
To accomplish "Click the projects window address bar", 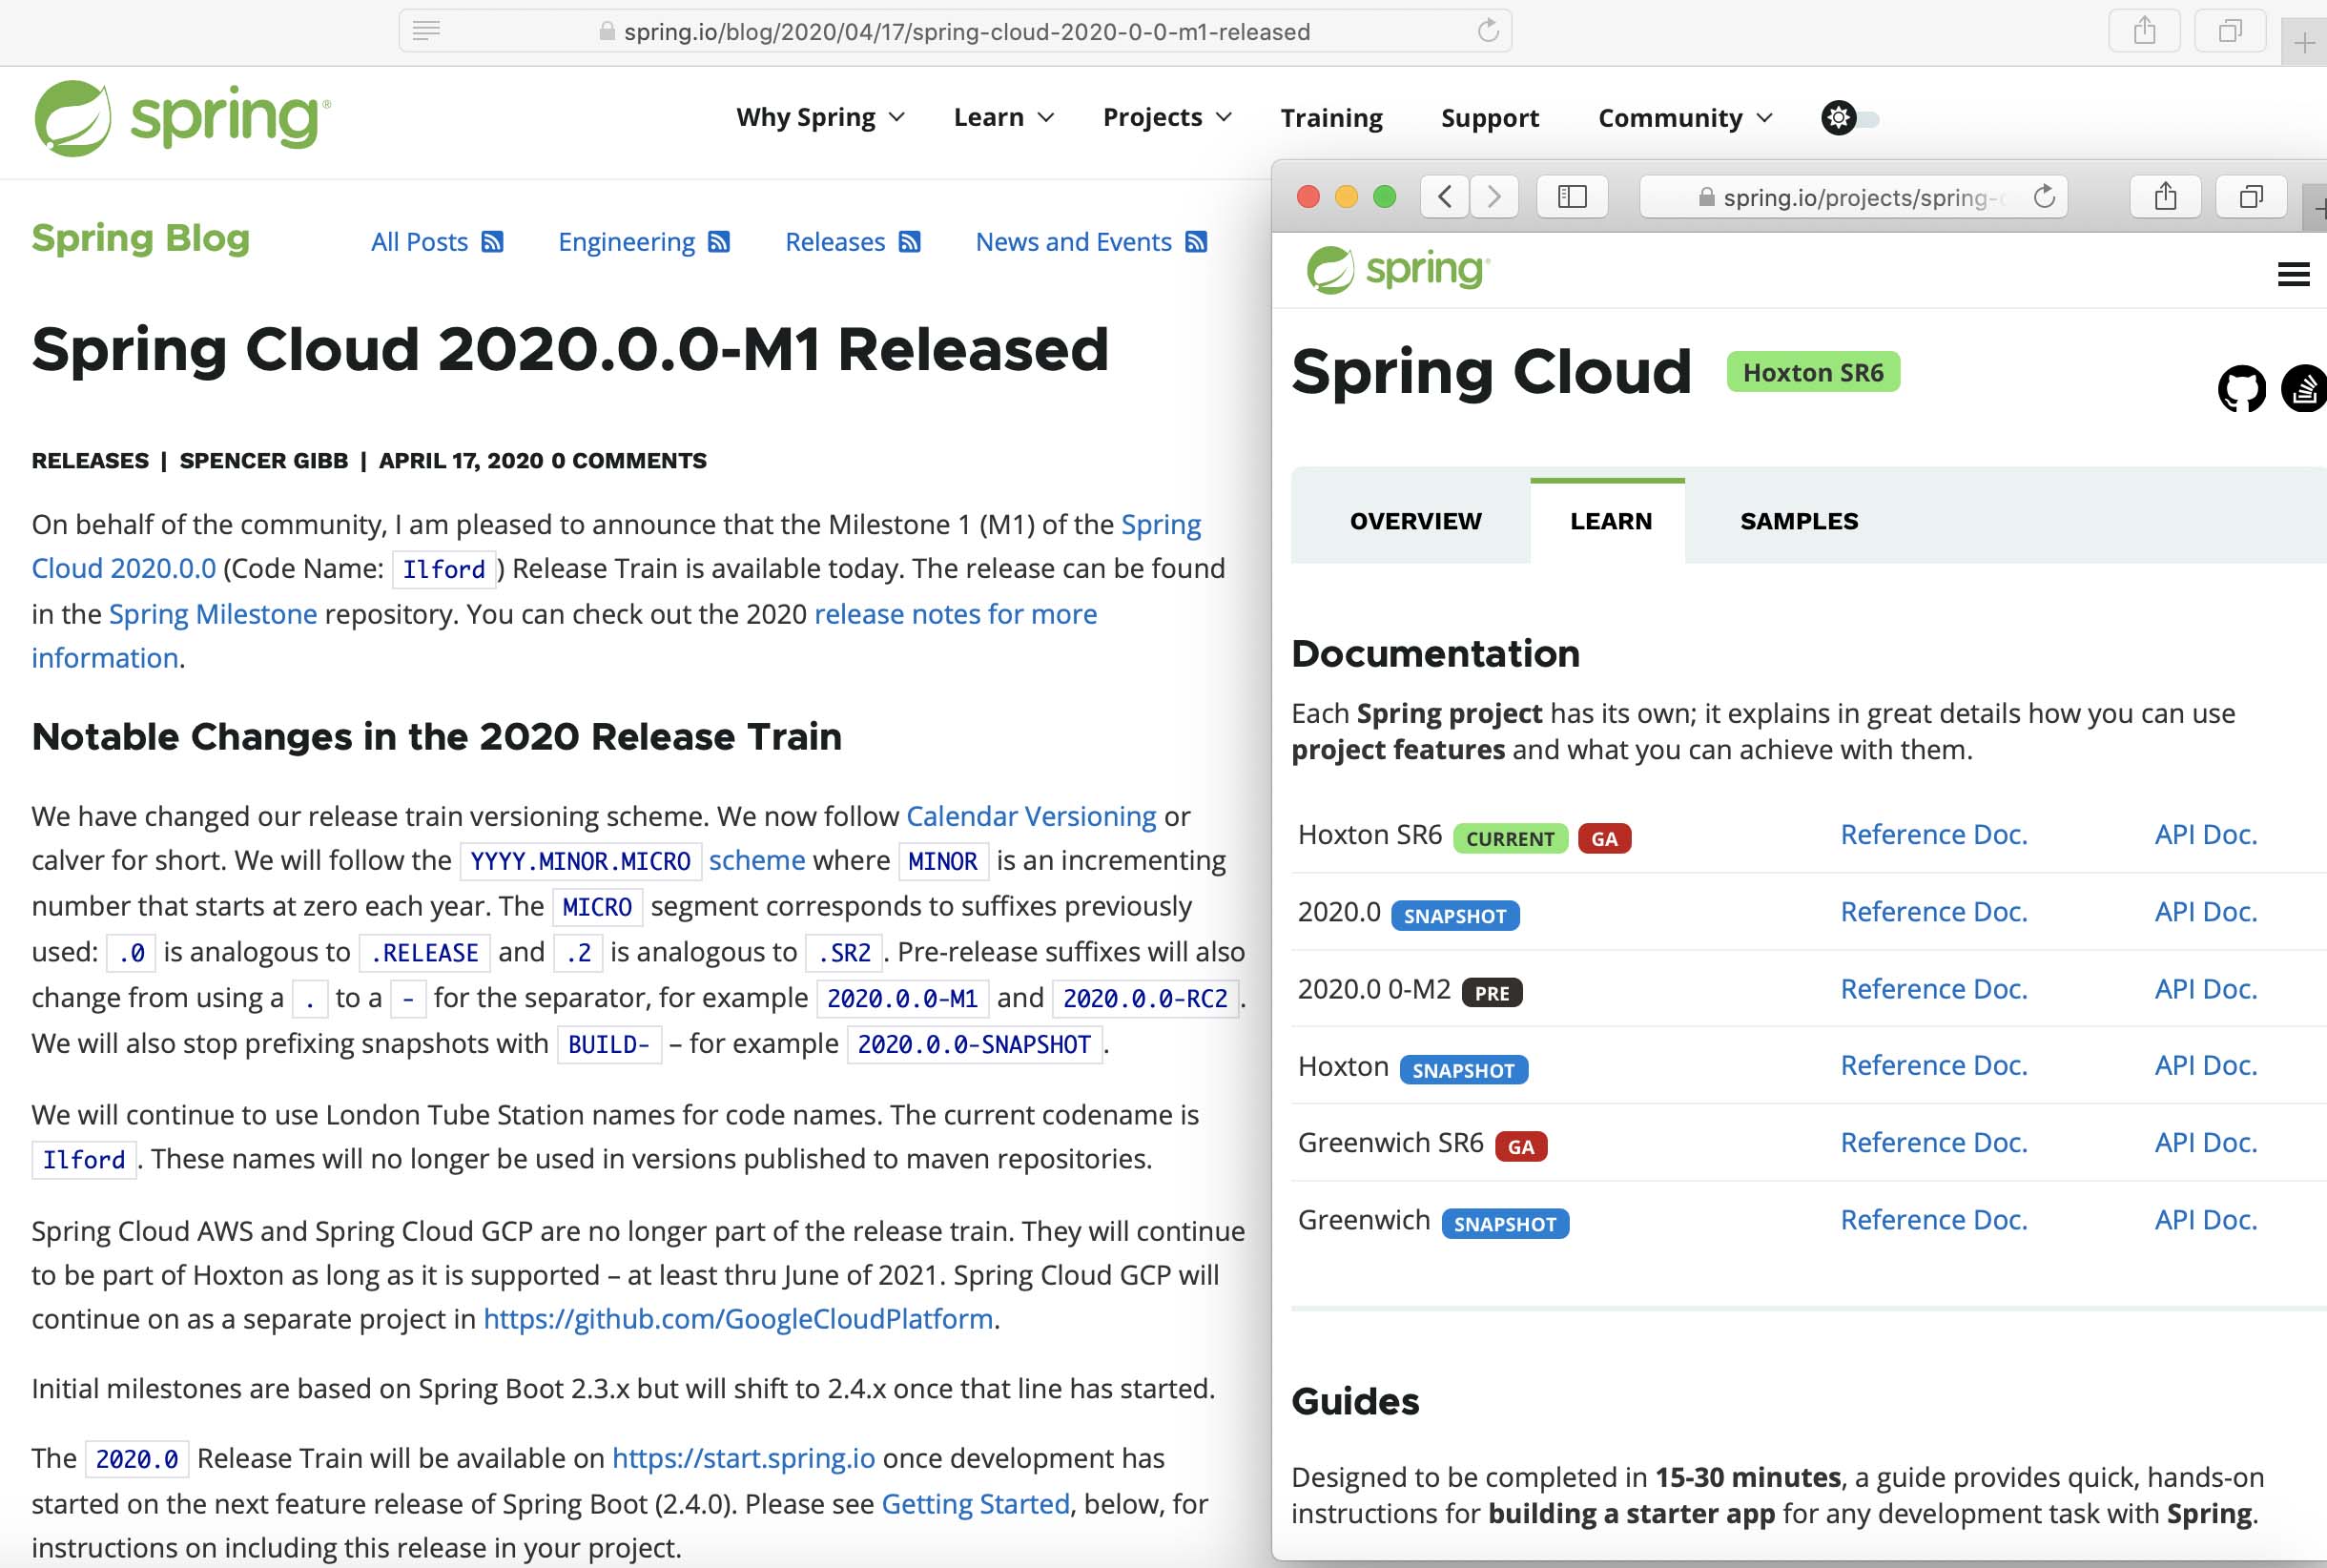I will tap(1853, 196).
